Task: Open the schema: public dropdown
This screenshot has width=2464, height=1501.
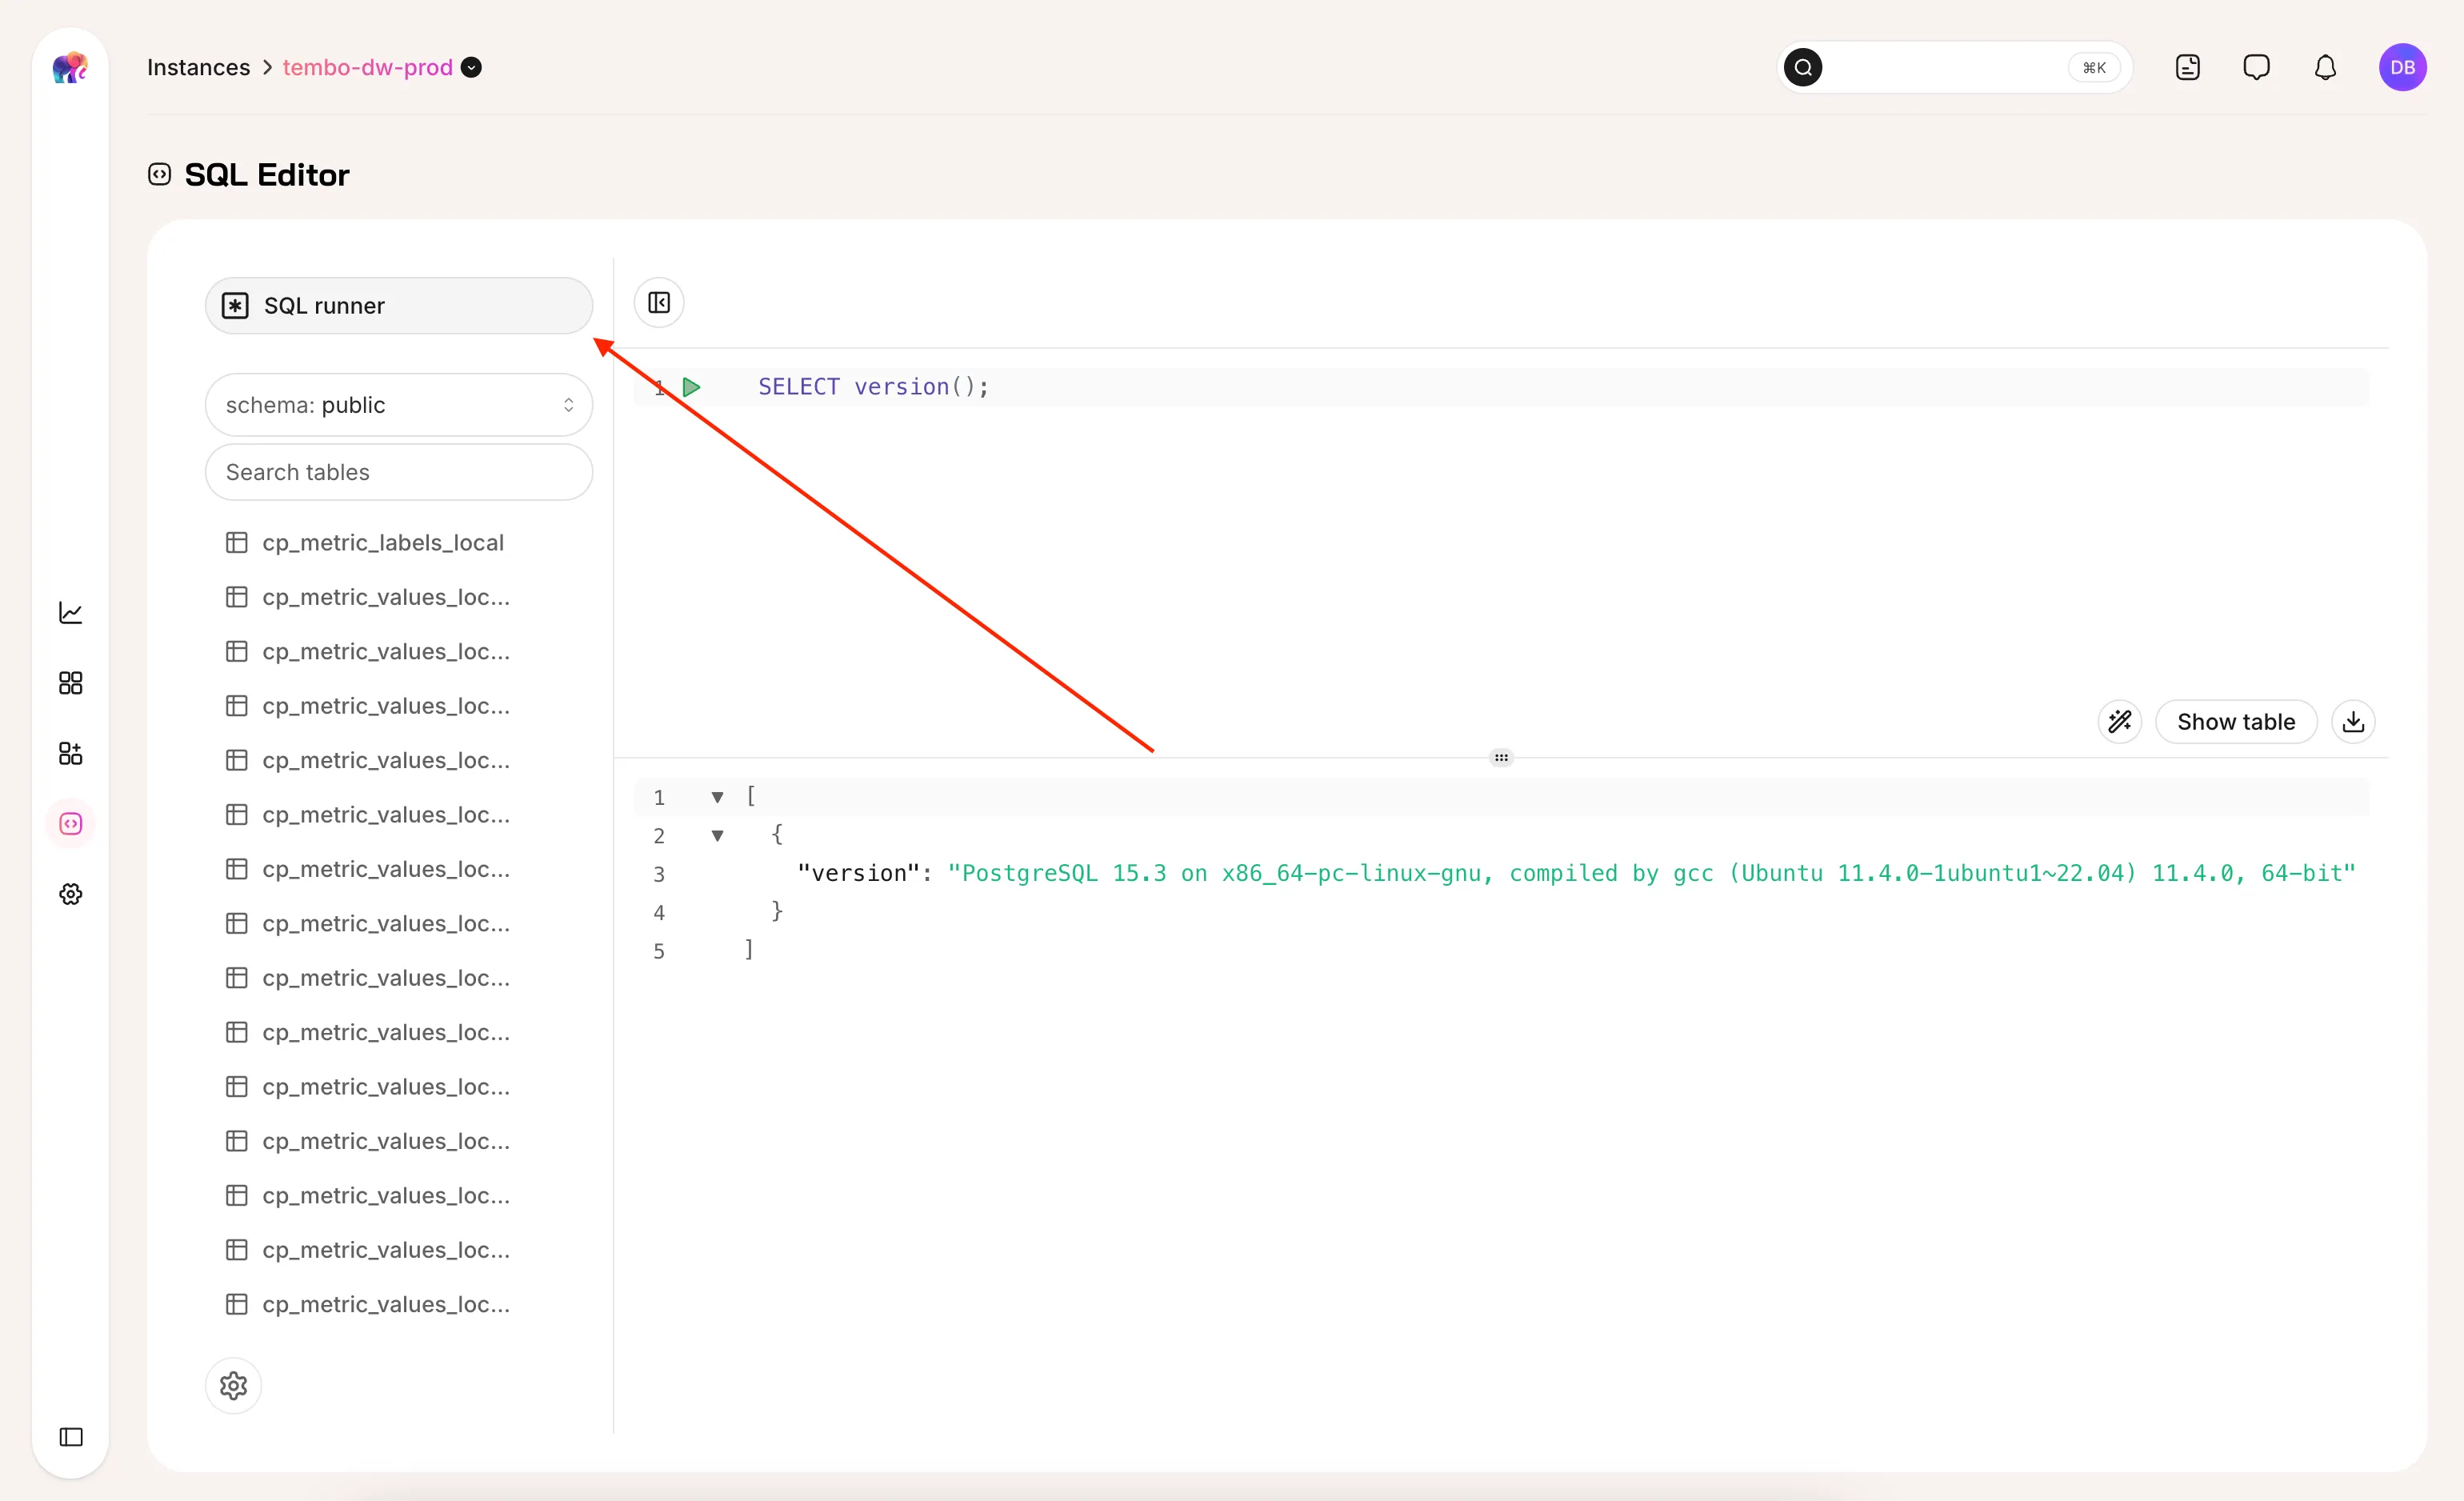Action: tap(398, 404)
